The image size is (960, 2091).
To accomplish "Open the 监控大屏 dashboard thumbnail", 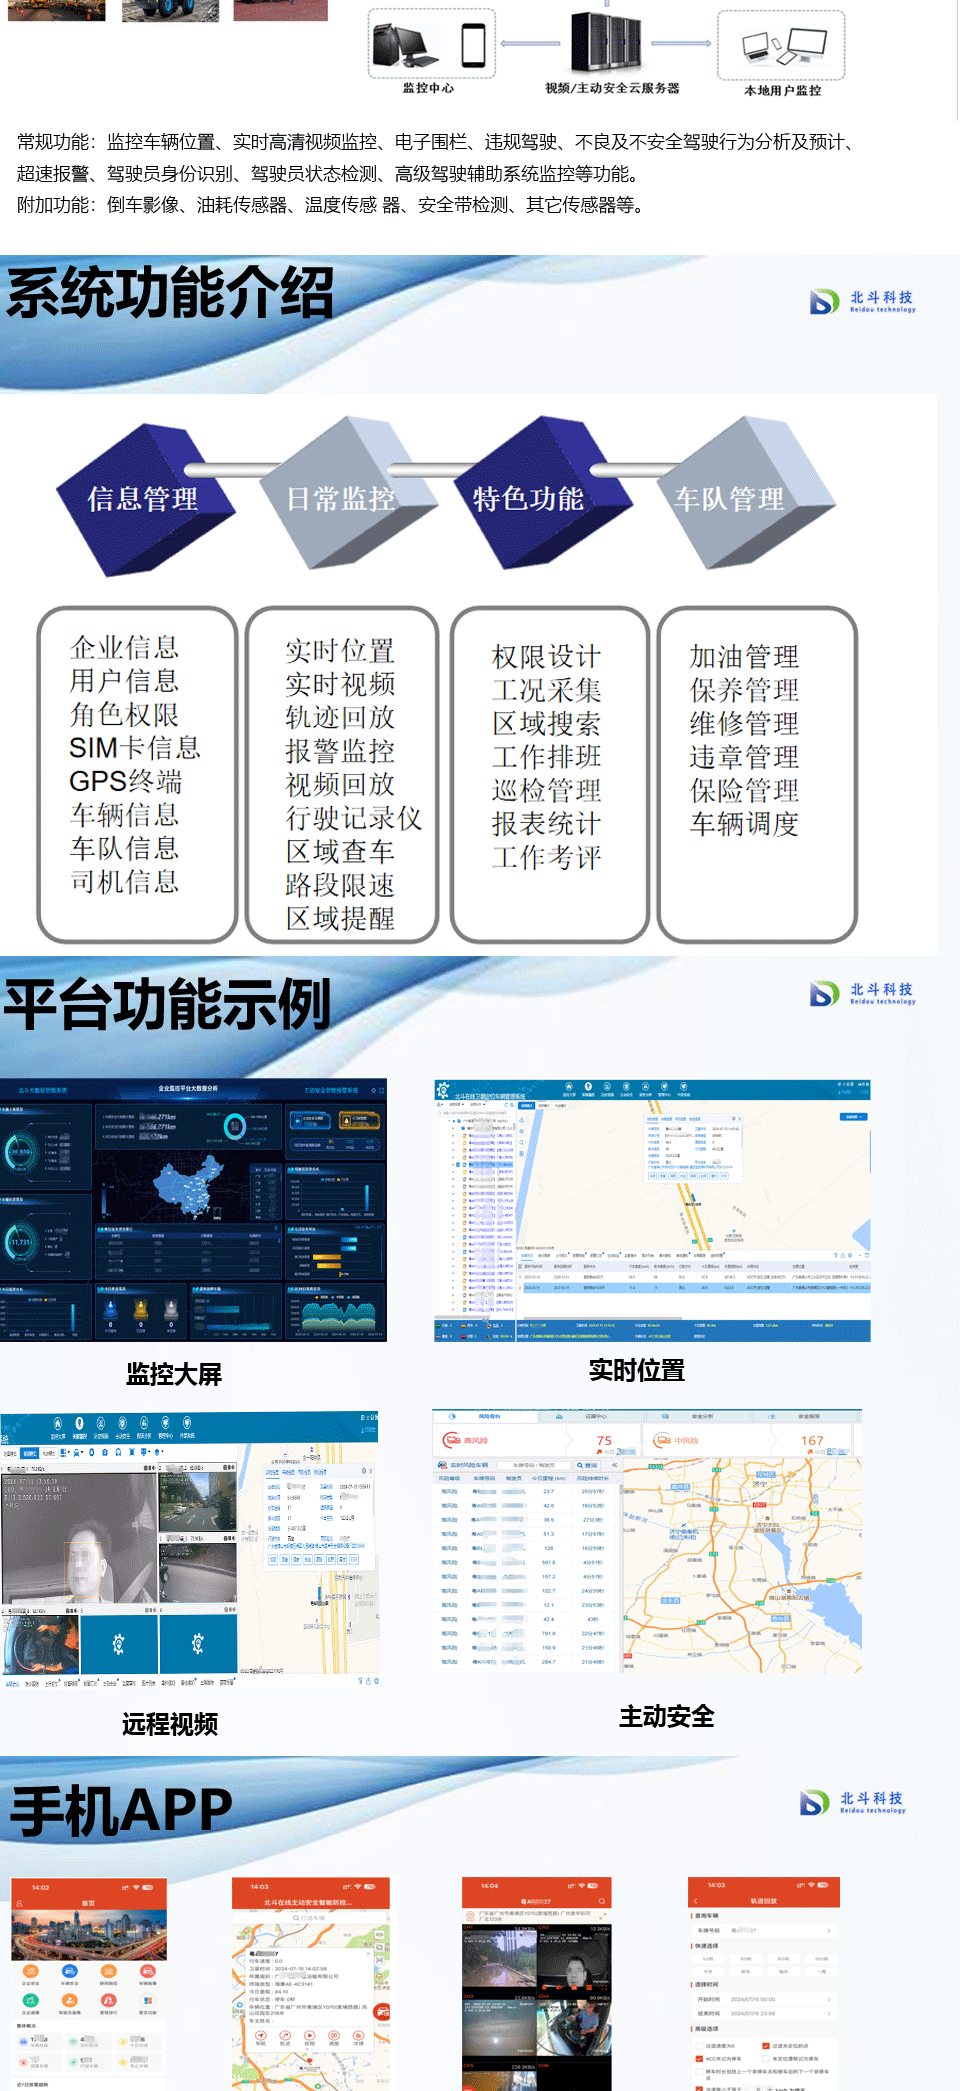I will click(x=192, y=1210).
